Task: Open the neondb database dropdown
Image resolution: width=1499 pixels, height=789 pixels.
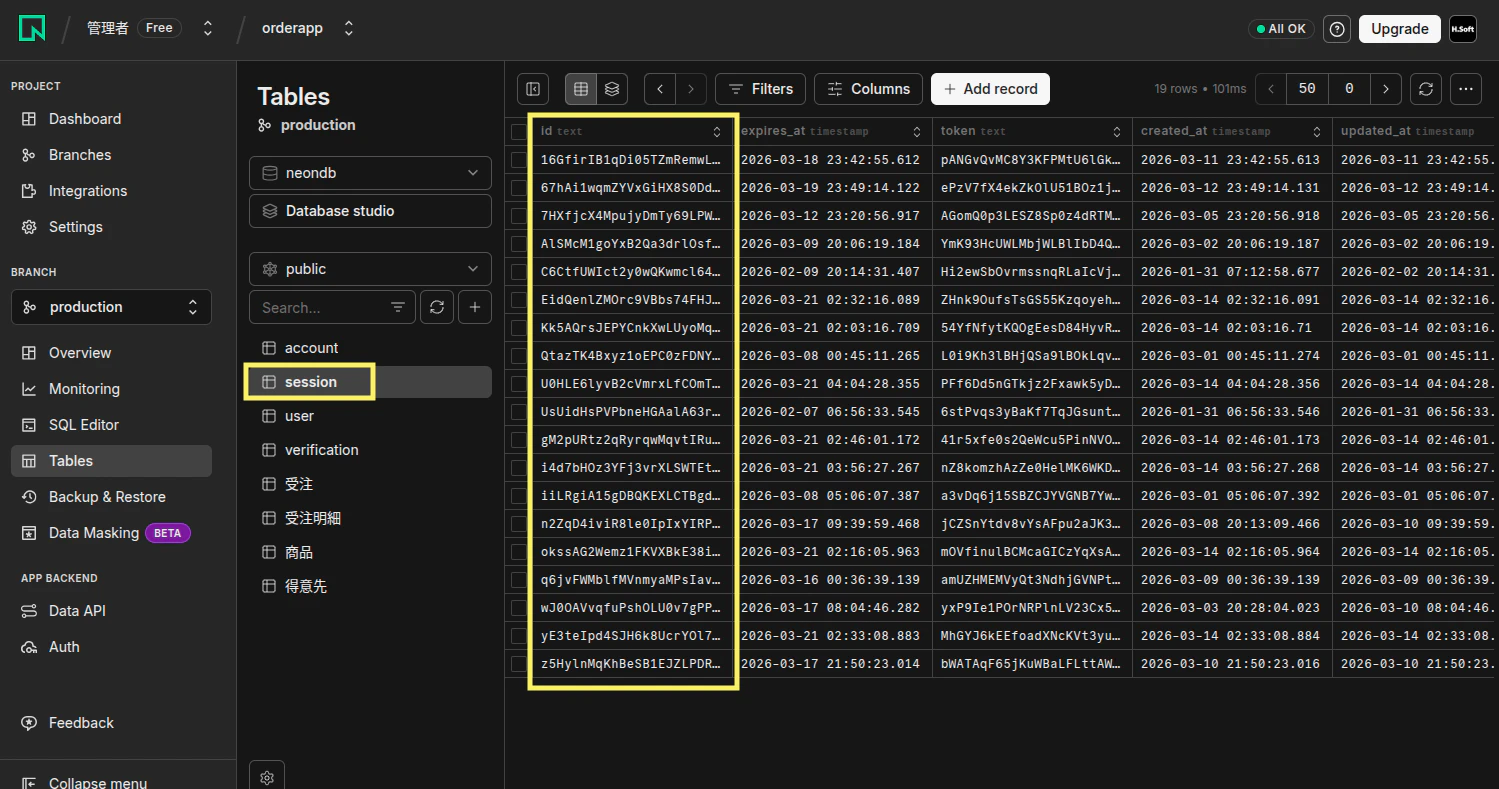Action: coord(370,173)
